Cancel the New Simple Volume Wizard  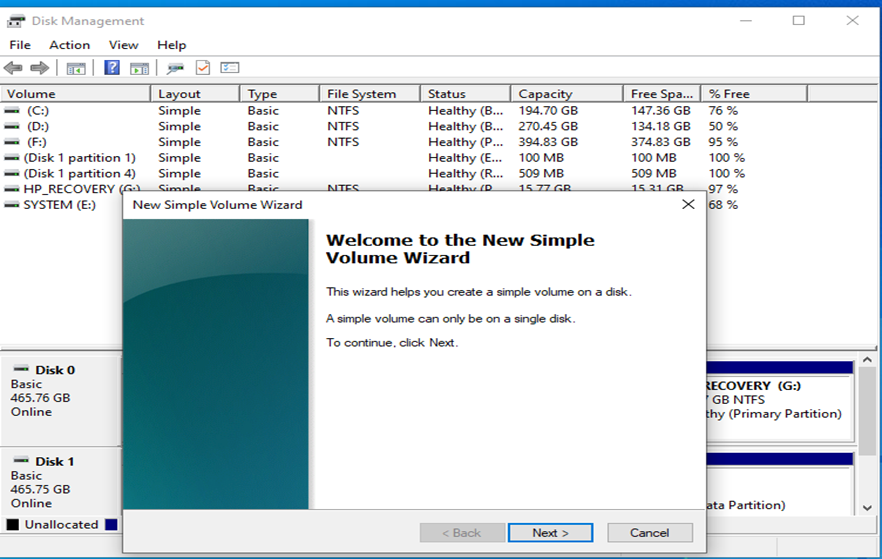650,533
